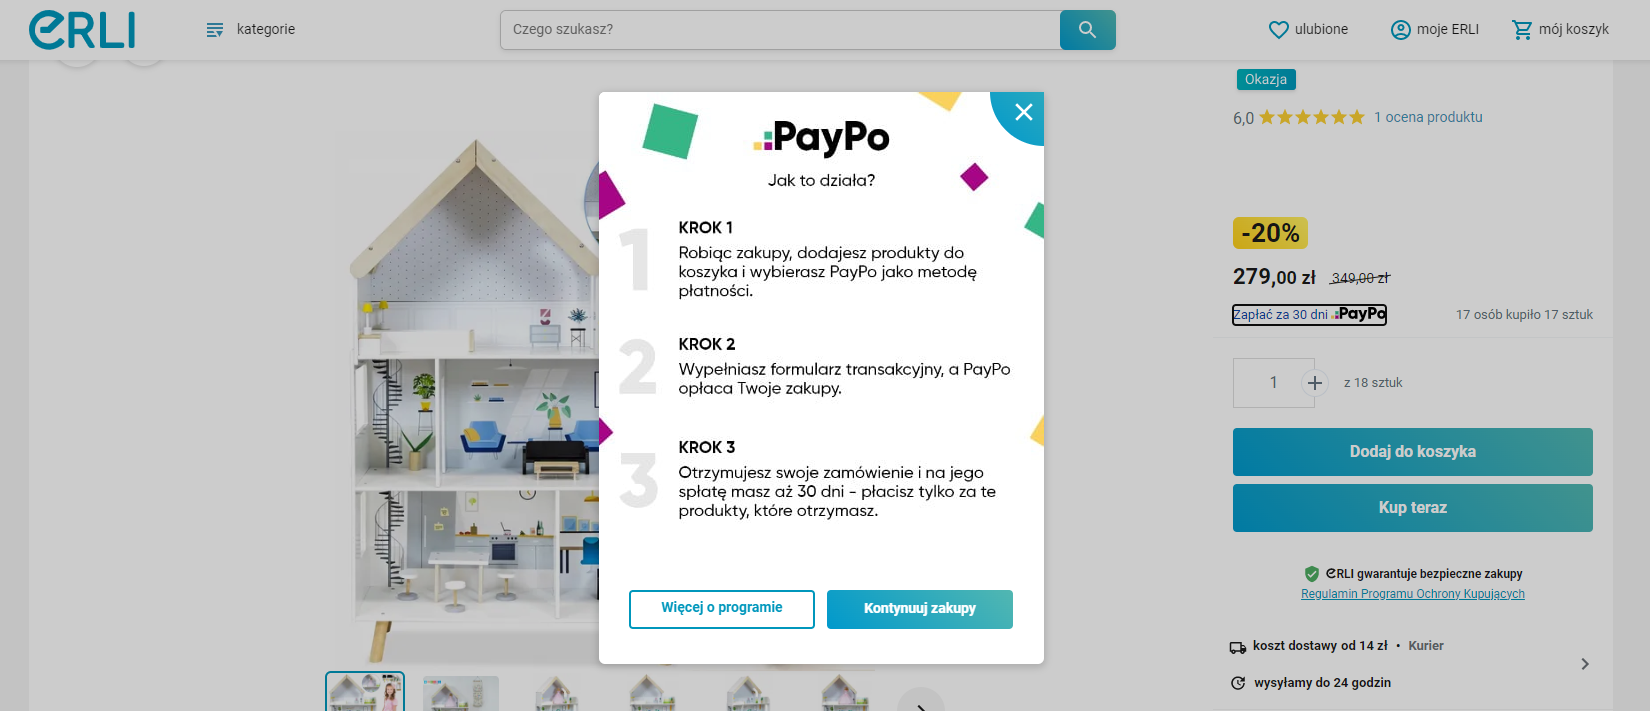The image size is (1650, 711).
Task: Click the quantity input field
Action: click(x=1273, y=383)
